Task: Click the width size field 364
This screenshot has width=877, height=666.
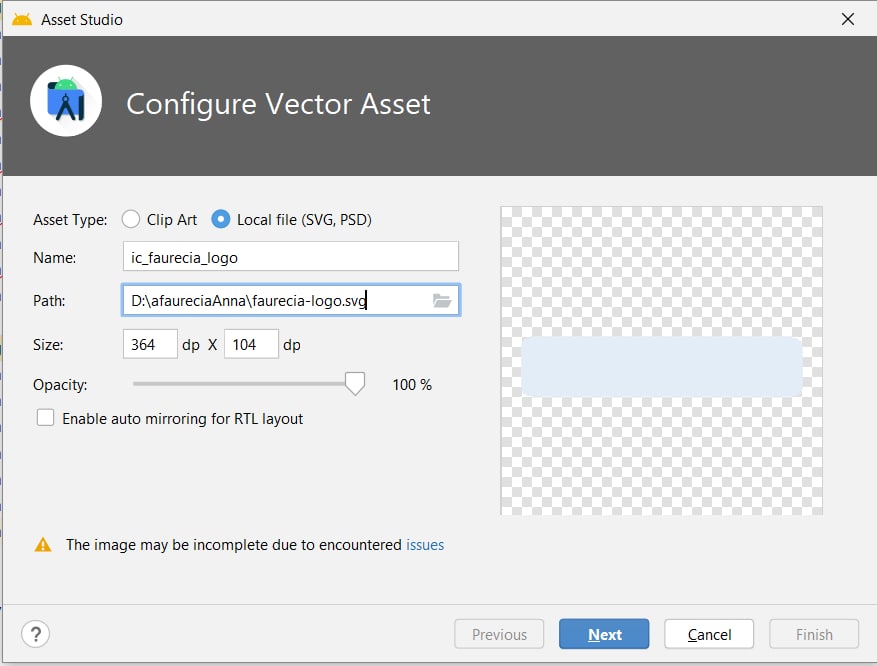Action: point(150,345)
